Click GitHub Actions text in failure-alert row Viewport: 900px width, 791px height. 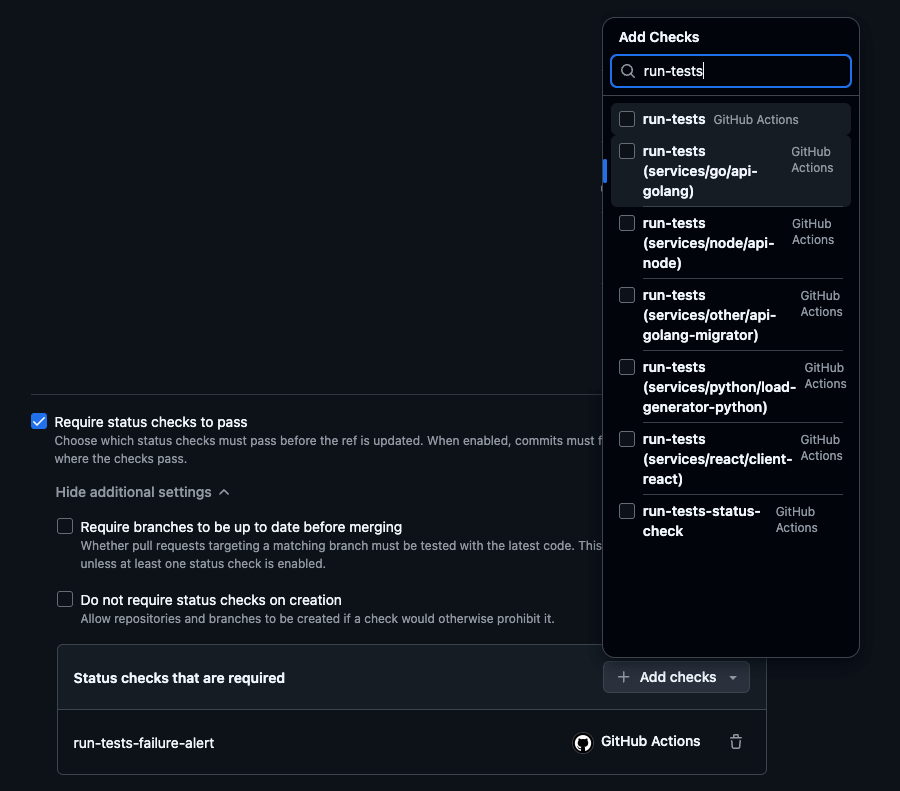tap(650, 742)
